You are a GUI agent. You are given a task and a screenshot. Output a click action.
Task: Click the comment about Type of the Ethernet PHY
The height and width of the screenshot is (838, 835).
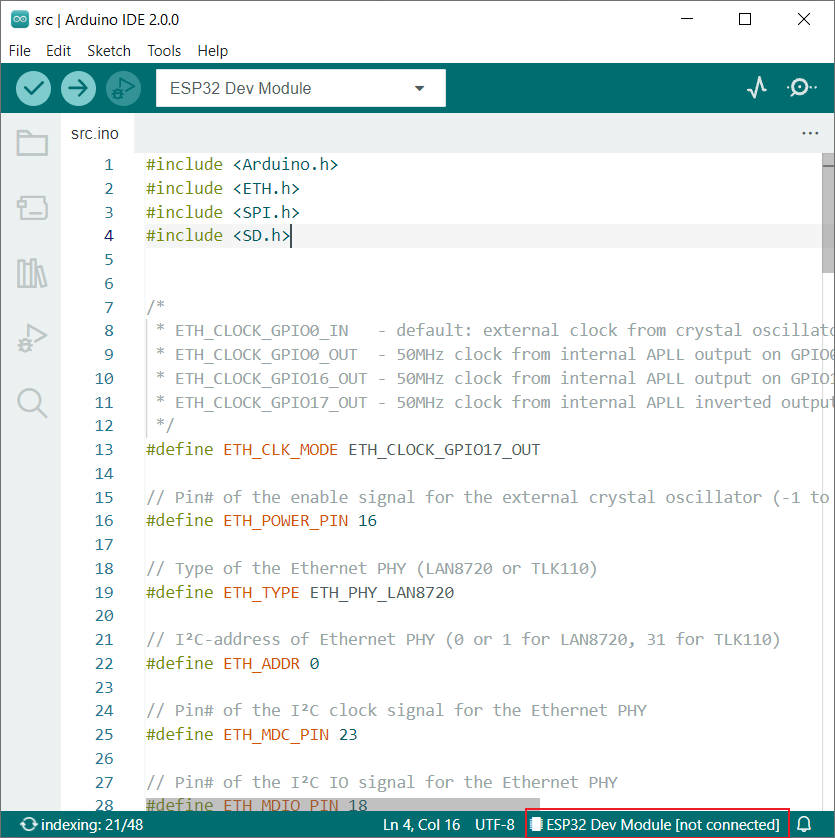372,569
